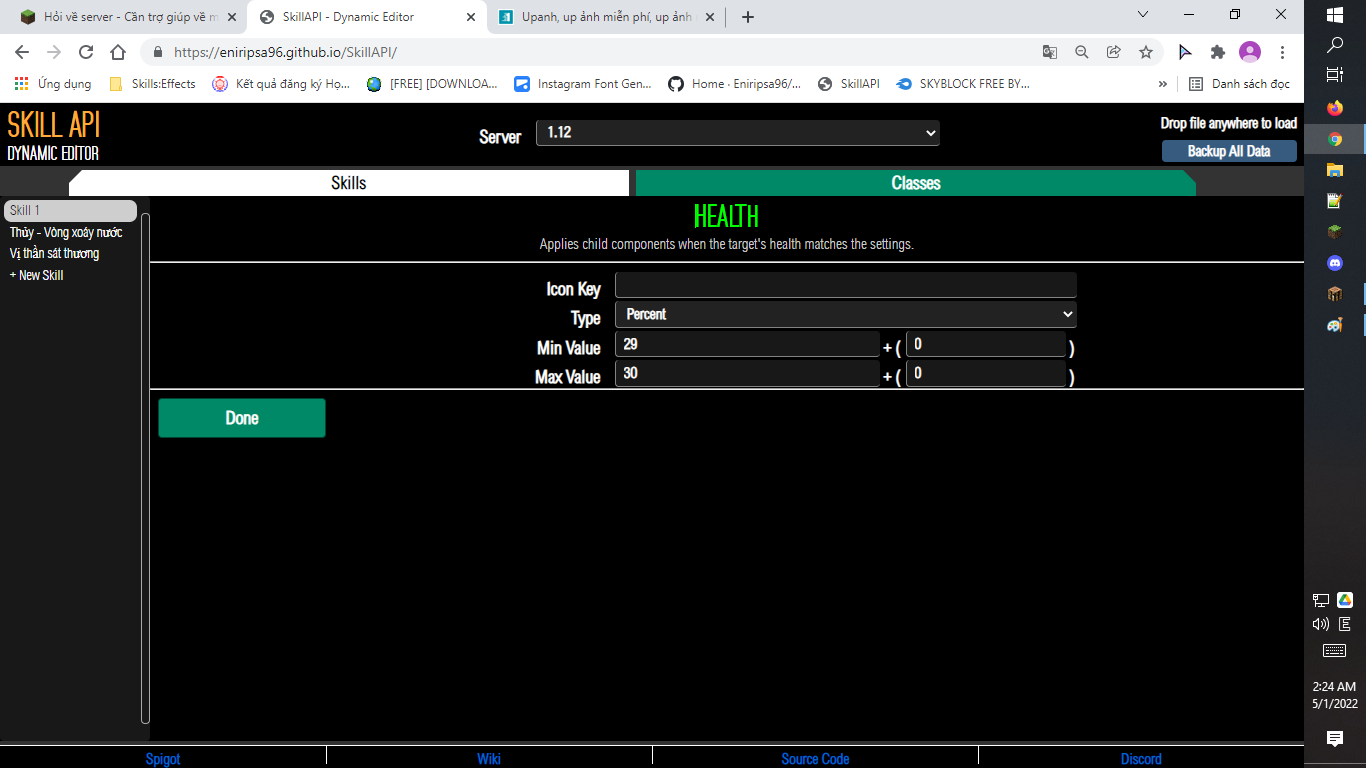This screenshot has height=768, width=1366.
Task: Open the browser home page icon
Action: point(118,52)
